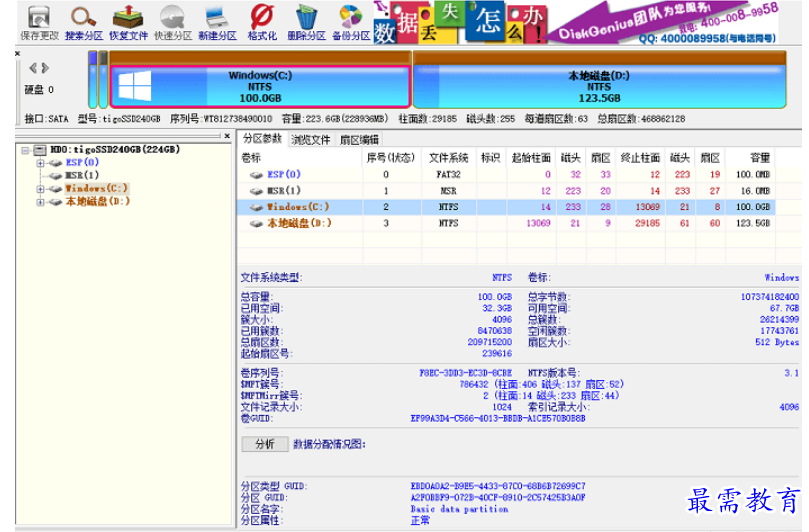Click the 16.0MB capacity cell
This screenshot has width=809, height=532.
(753, 191)
